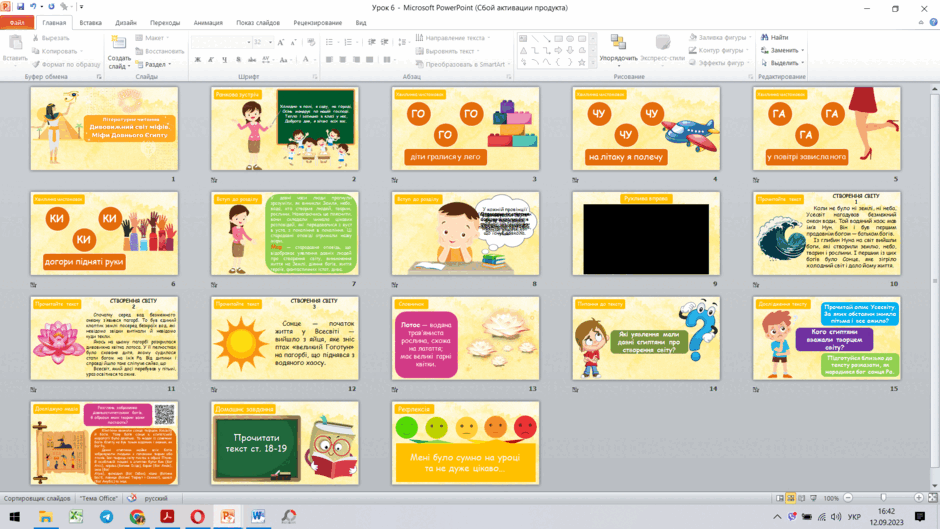The width and height of the screenshot is (940, 529).
Task: Switch to the Вид tab
Action: pyautogui.click(x=361, y=23)
